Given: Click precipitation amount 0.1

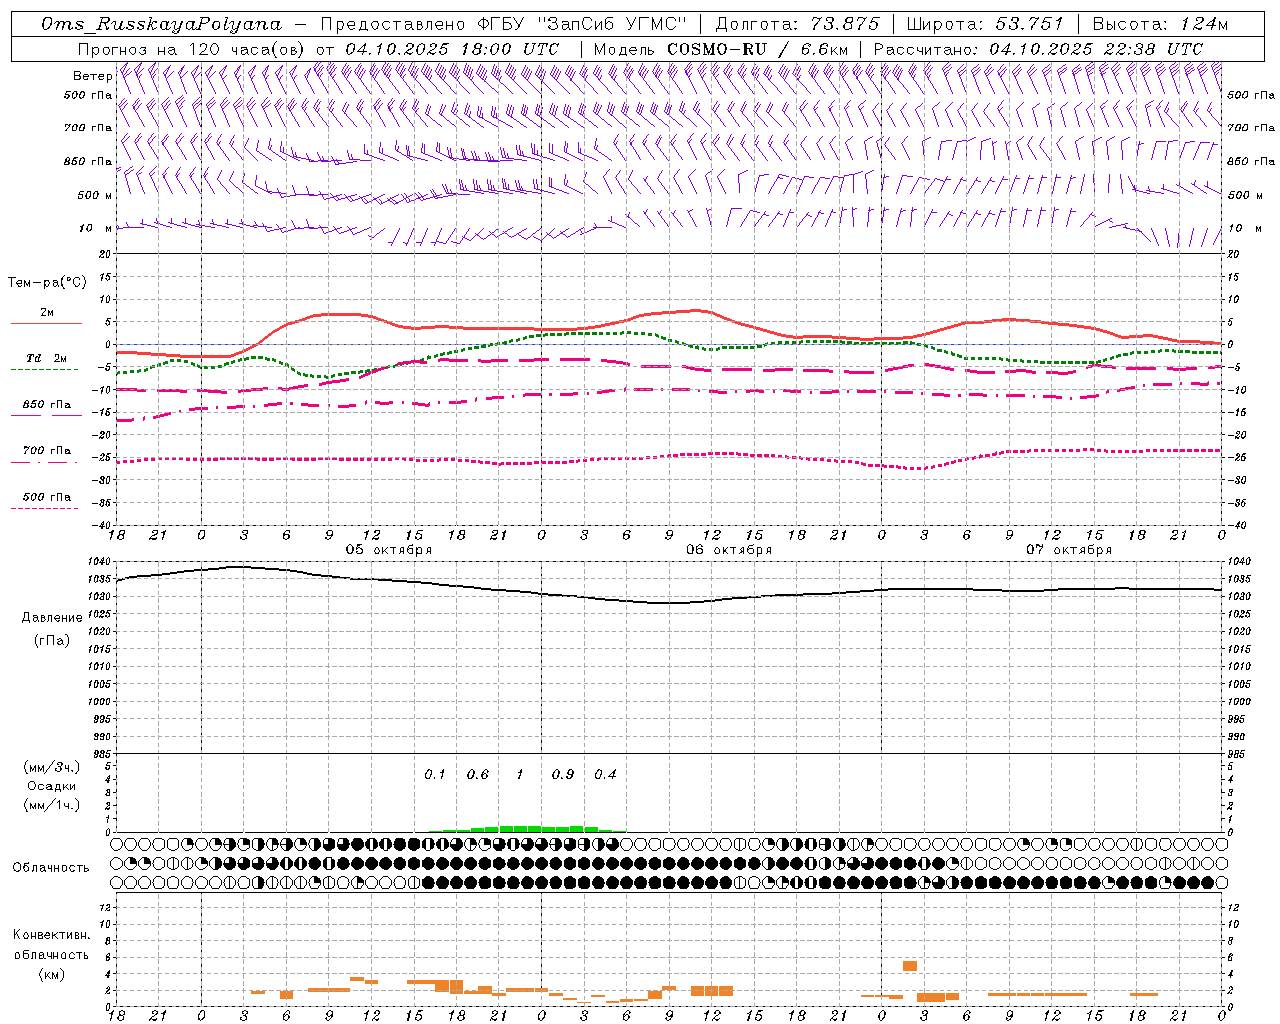Looking at the screenshot, I should (434, 774).
